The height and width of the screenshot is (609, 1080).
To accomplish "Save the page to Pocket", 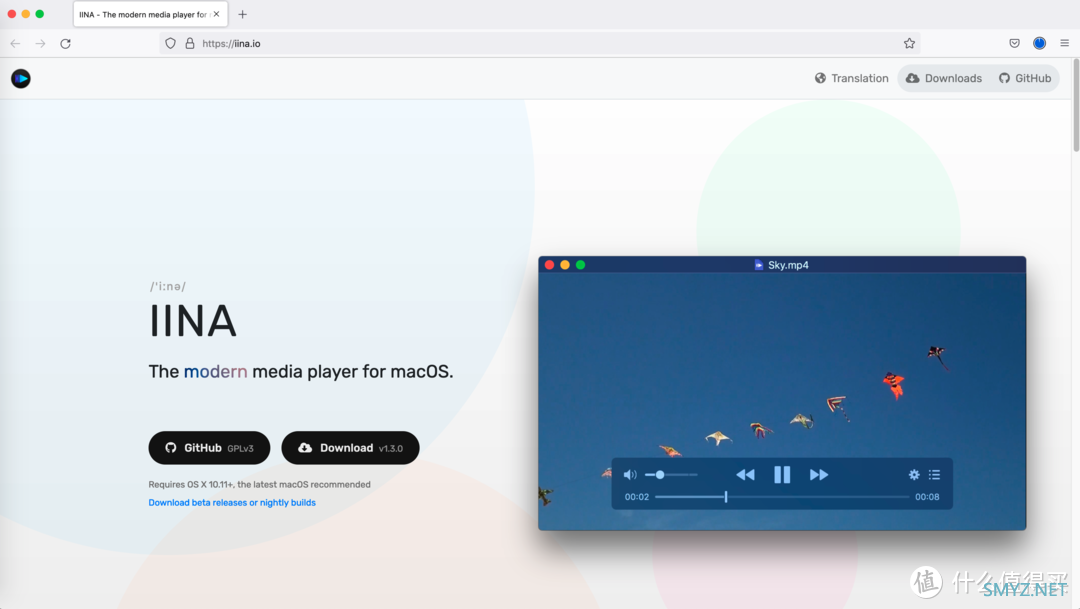I will pos(1015,43).
